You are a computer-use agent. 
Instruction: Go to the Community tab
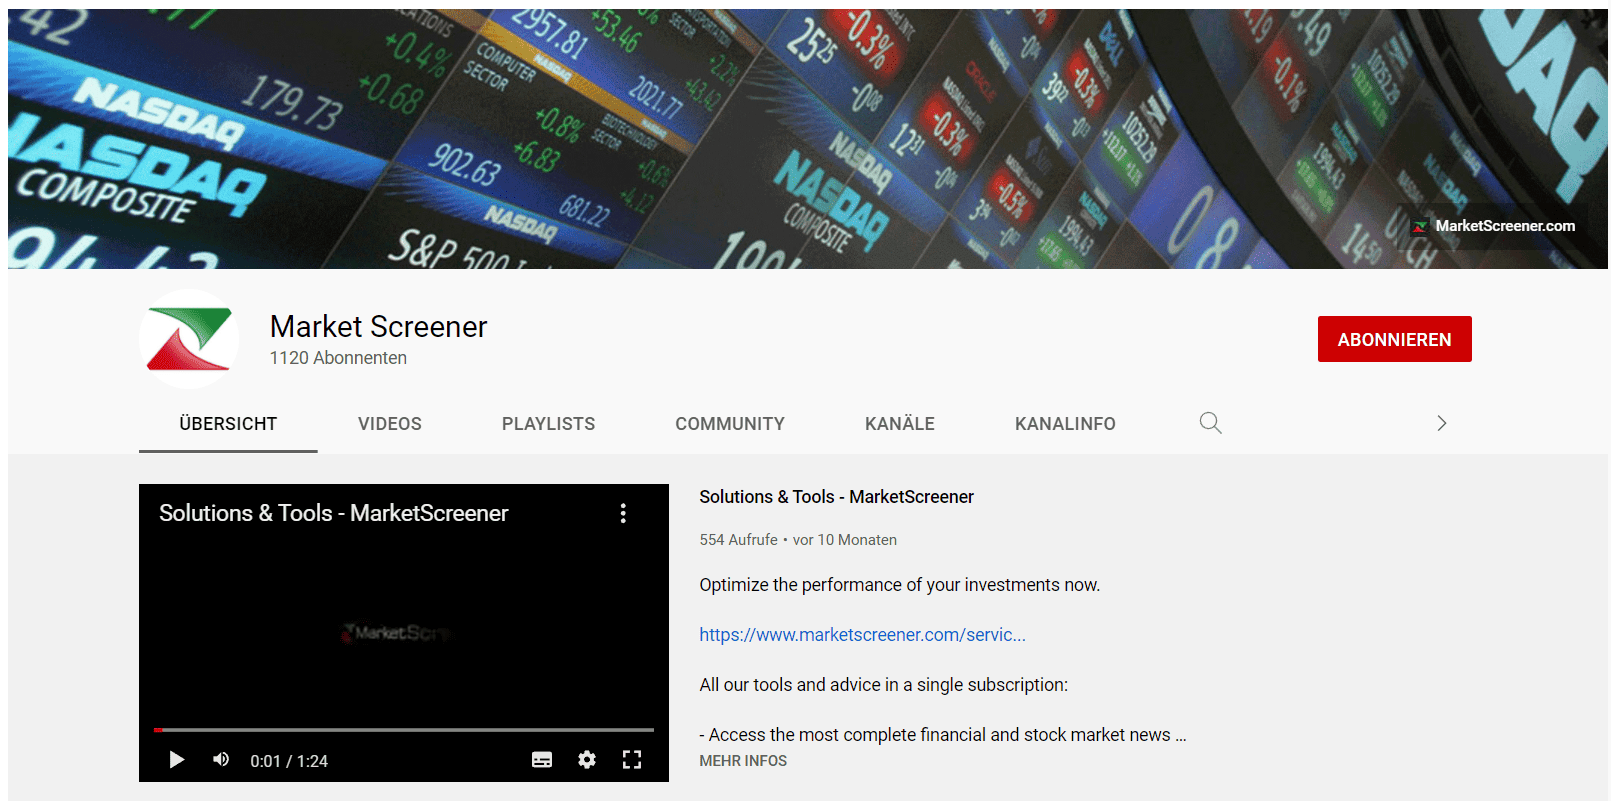(729, 424)
